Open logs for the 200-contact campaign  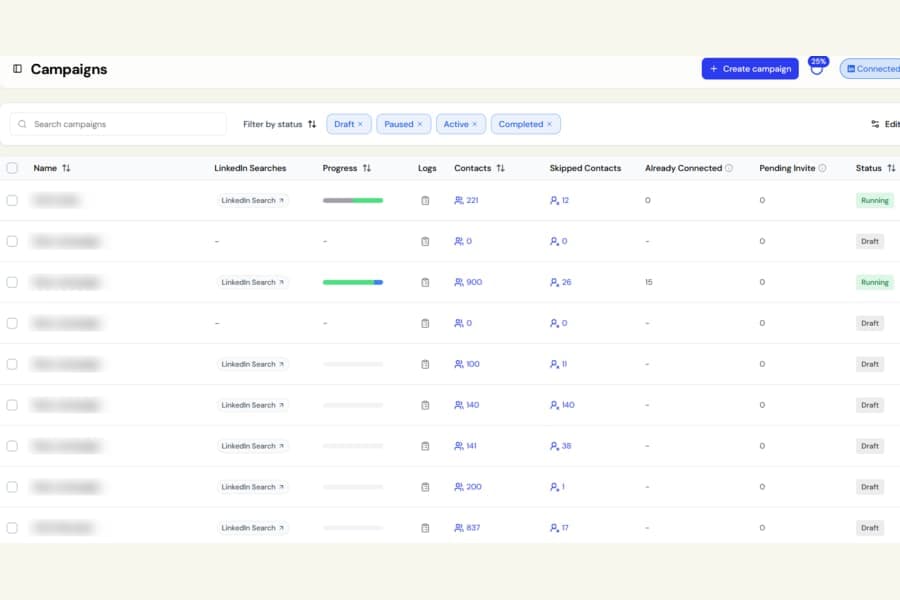pyautogui.click(x=425, y=487)
